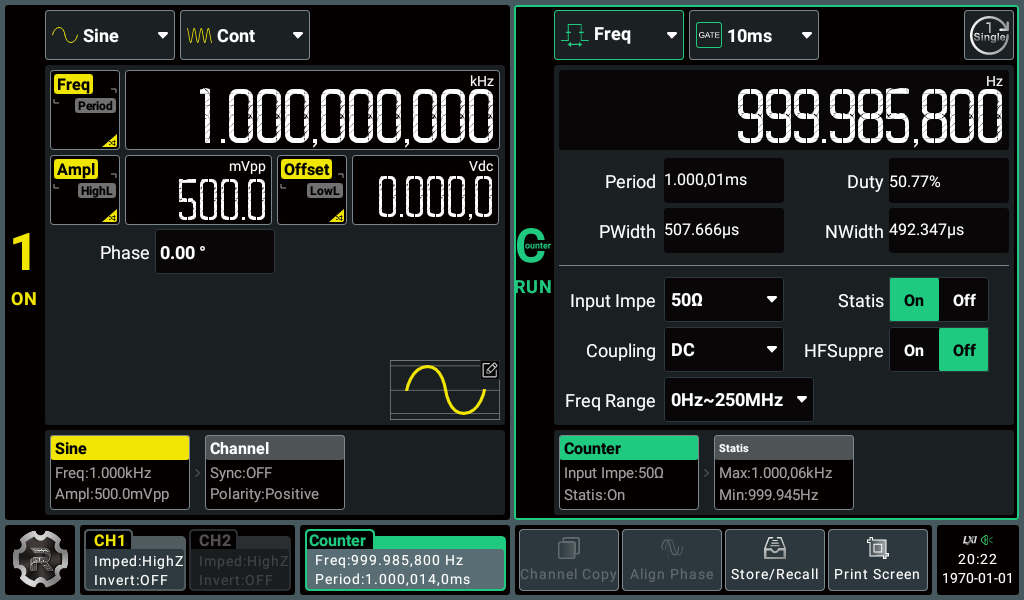The image size is (1024, 600).
Task: Open the utility menu via bottom-left gear icon
Action: click(x=39, y=559)
